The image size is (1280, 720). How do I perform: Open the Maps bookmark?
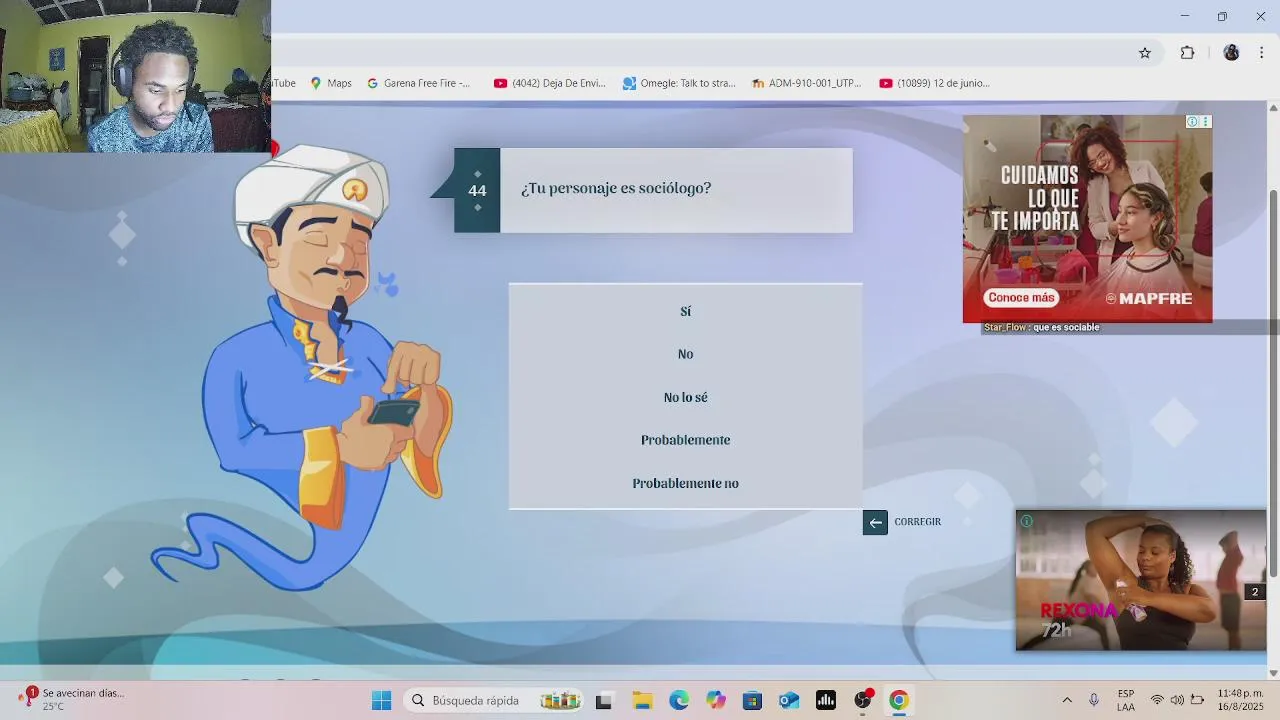[331, 83]
